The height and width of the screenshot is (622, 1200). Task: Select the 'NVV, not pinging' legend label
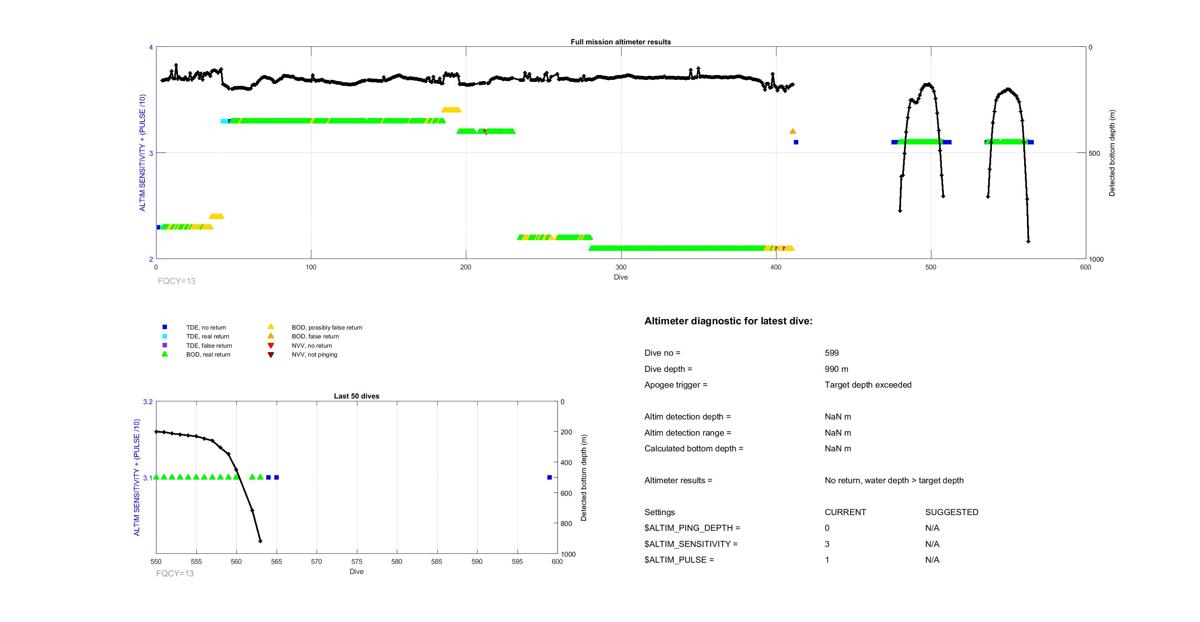pos(317,354)
